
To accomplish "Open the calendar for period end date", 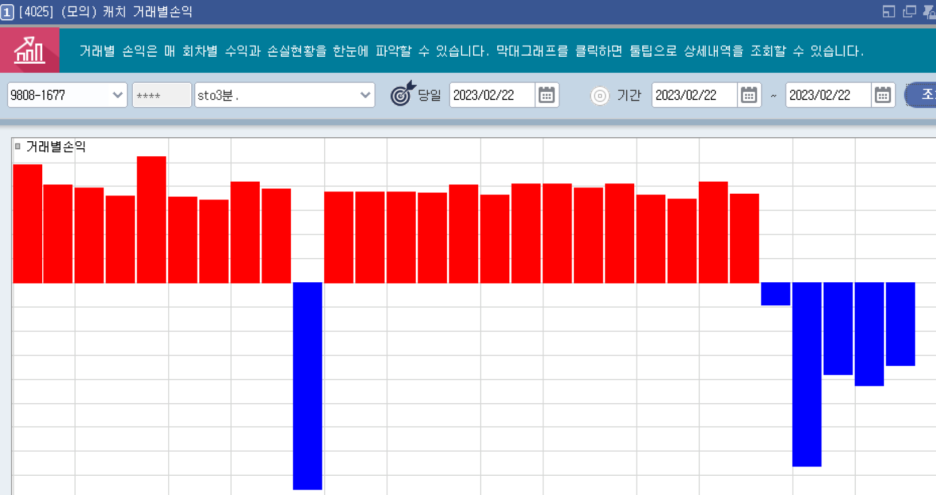I will point(882,95).
